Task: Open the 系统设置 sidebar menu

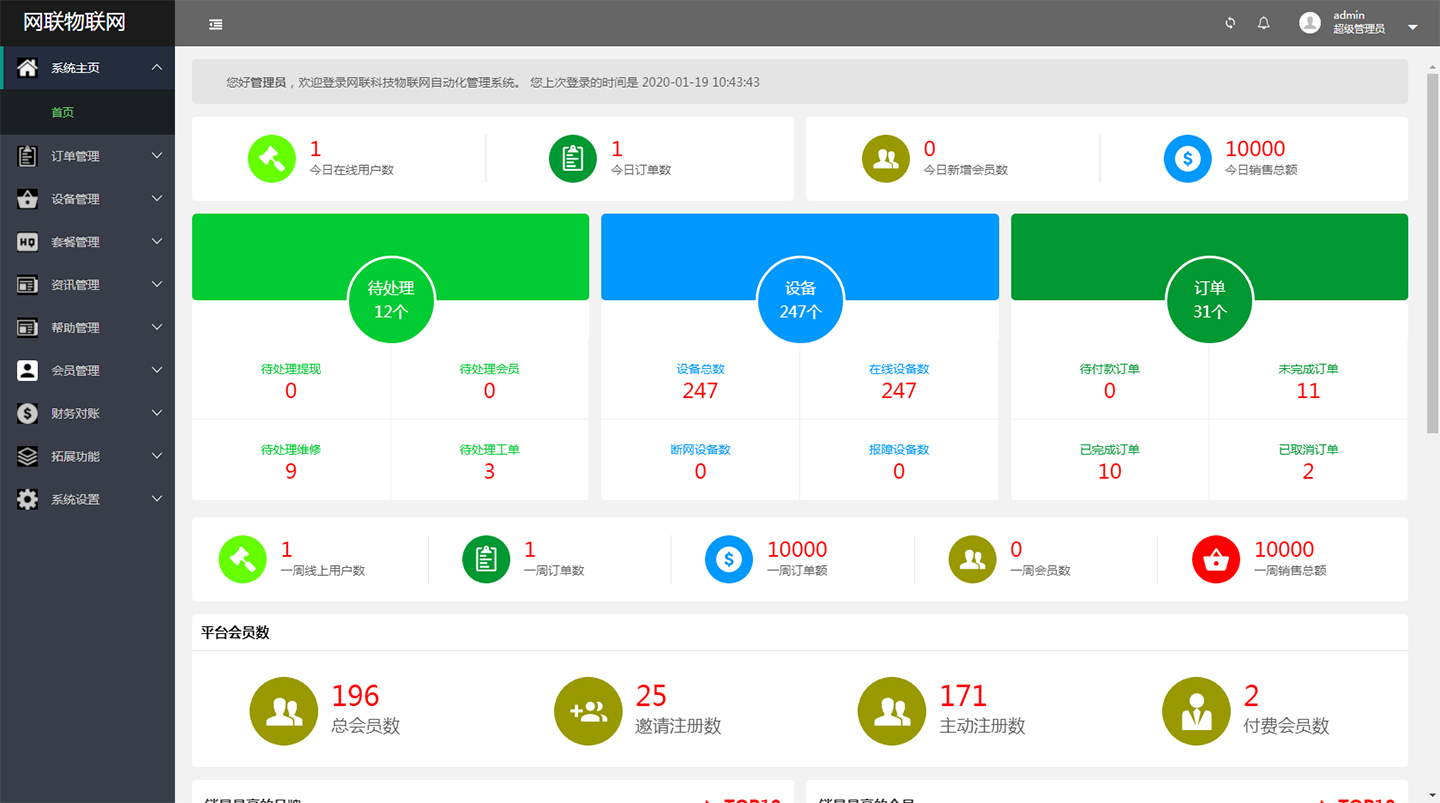Action: pos(76,499)
